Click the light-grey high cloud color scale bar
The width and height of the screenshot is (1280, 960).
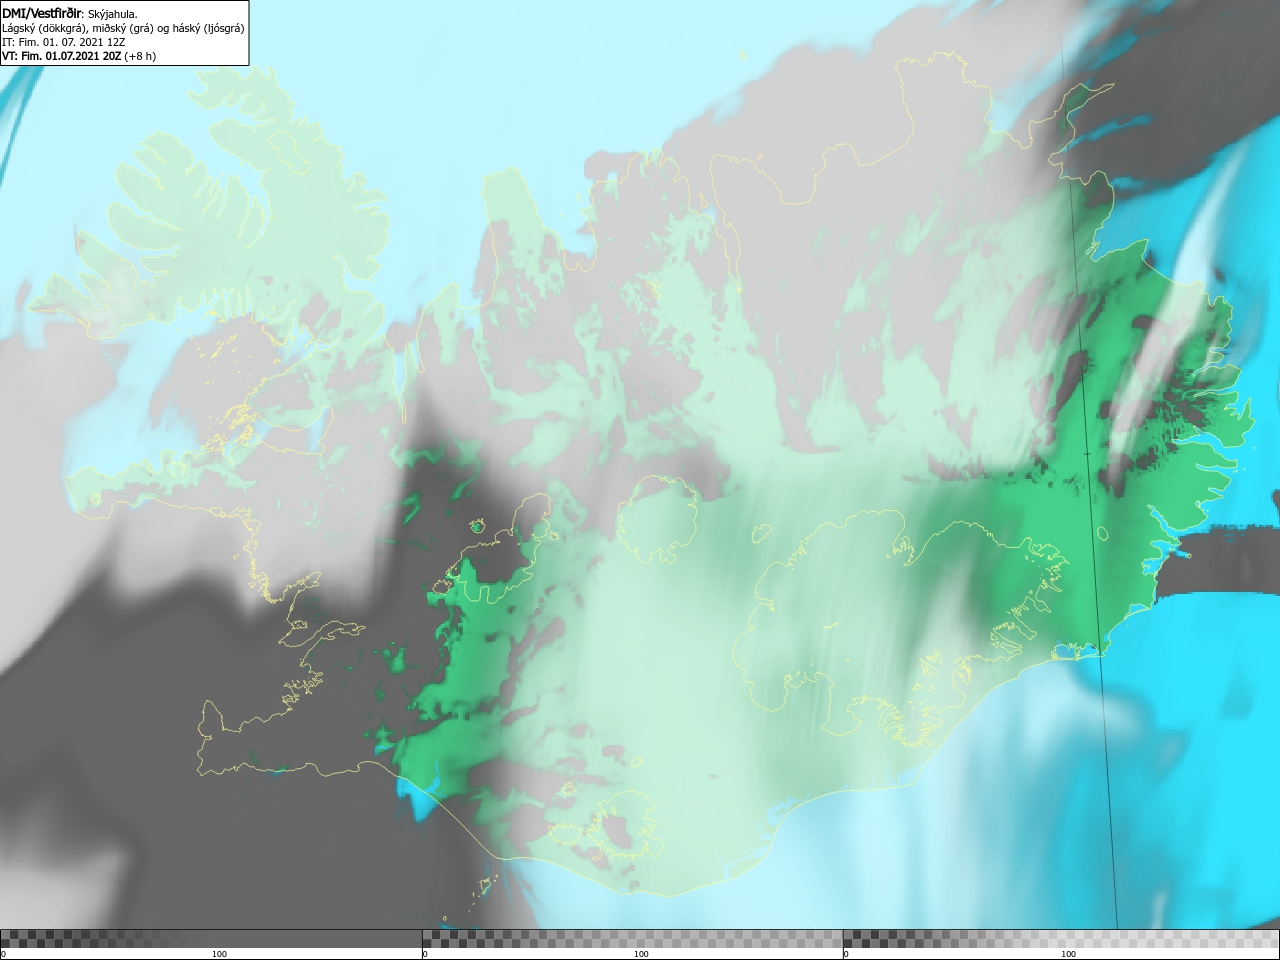tap(1061, 939)
